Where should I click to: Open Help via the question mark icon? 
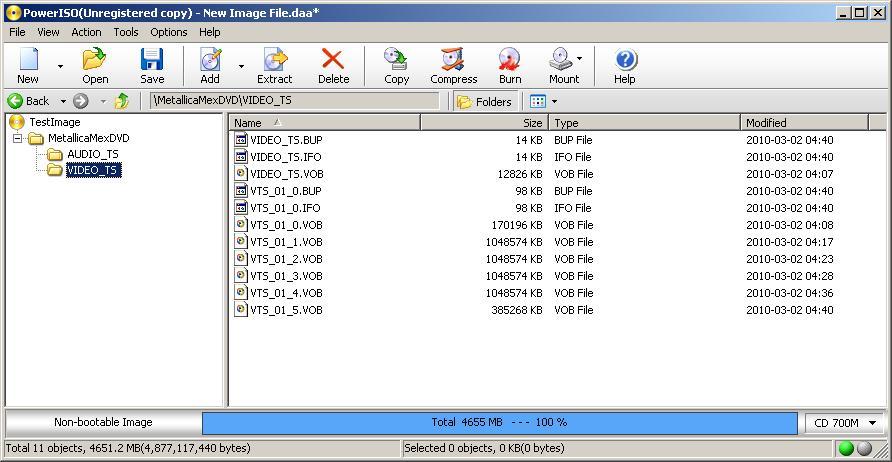click(x=625, y=59)
